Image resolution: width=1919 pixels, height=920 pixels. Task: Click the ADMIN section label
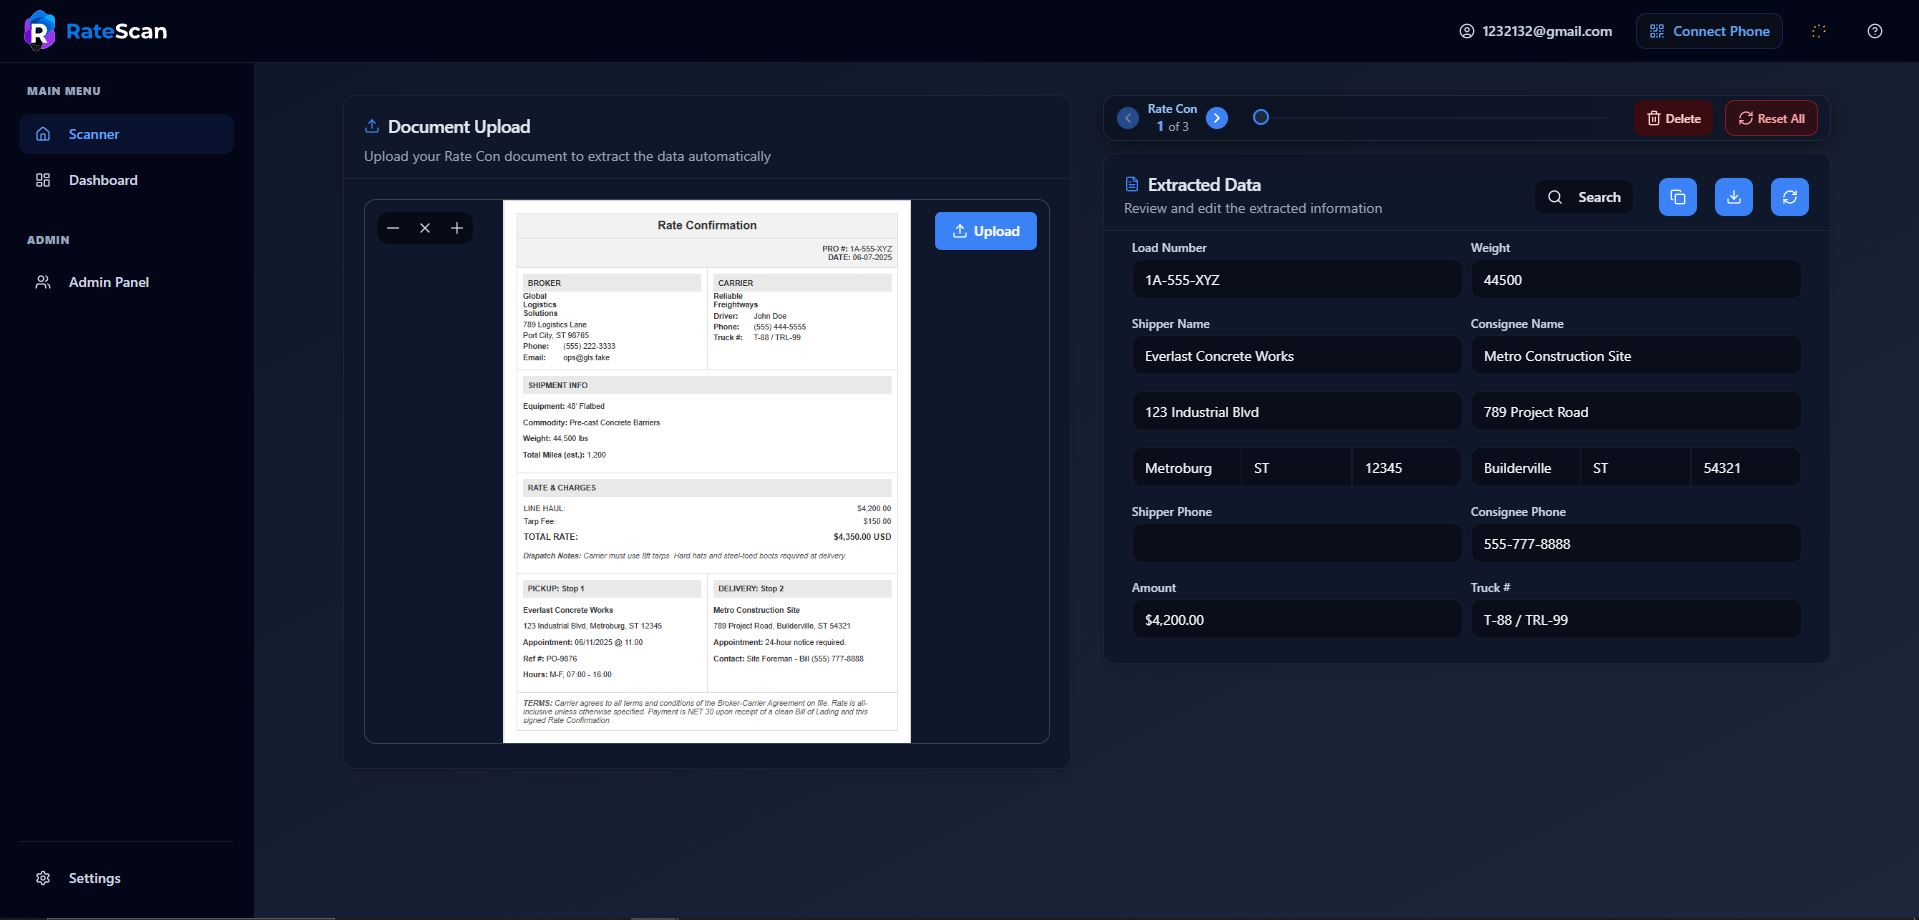pyautogui.click(x=48, y=240)
